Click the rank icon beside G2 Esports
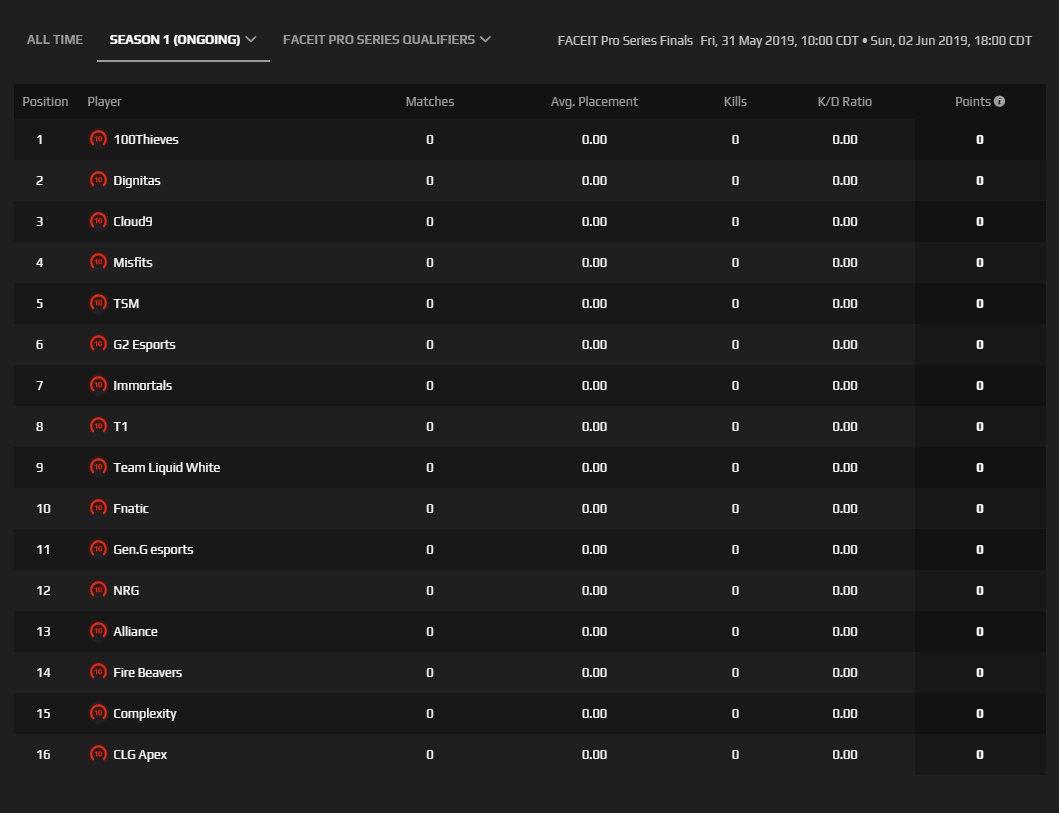 coord(98,344)
